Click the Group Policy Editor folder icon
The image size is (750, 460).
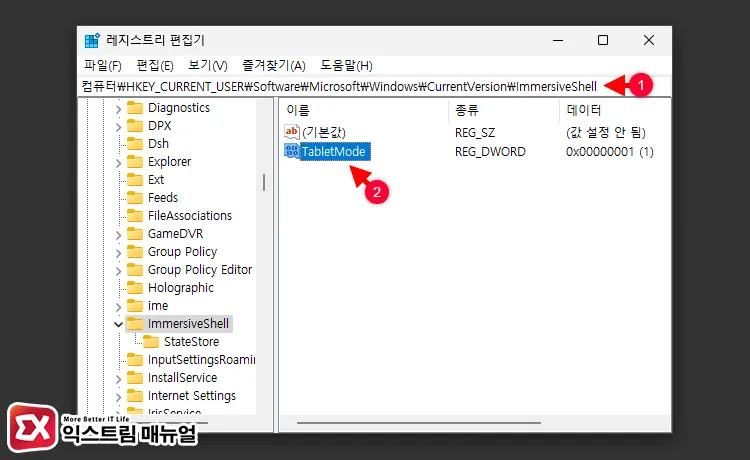tap(135, 270)
